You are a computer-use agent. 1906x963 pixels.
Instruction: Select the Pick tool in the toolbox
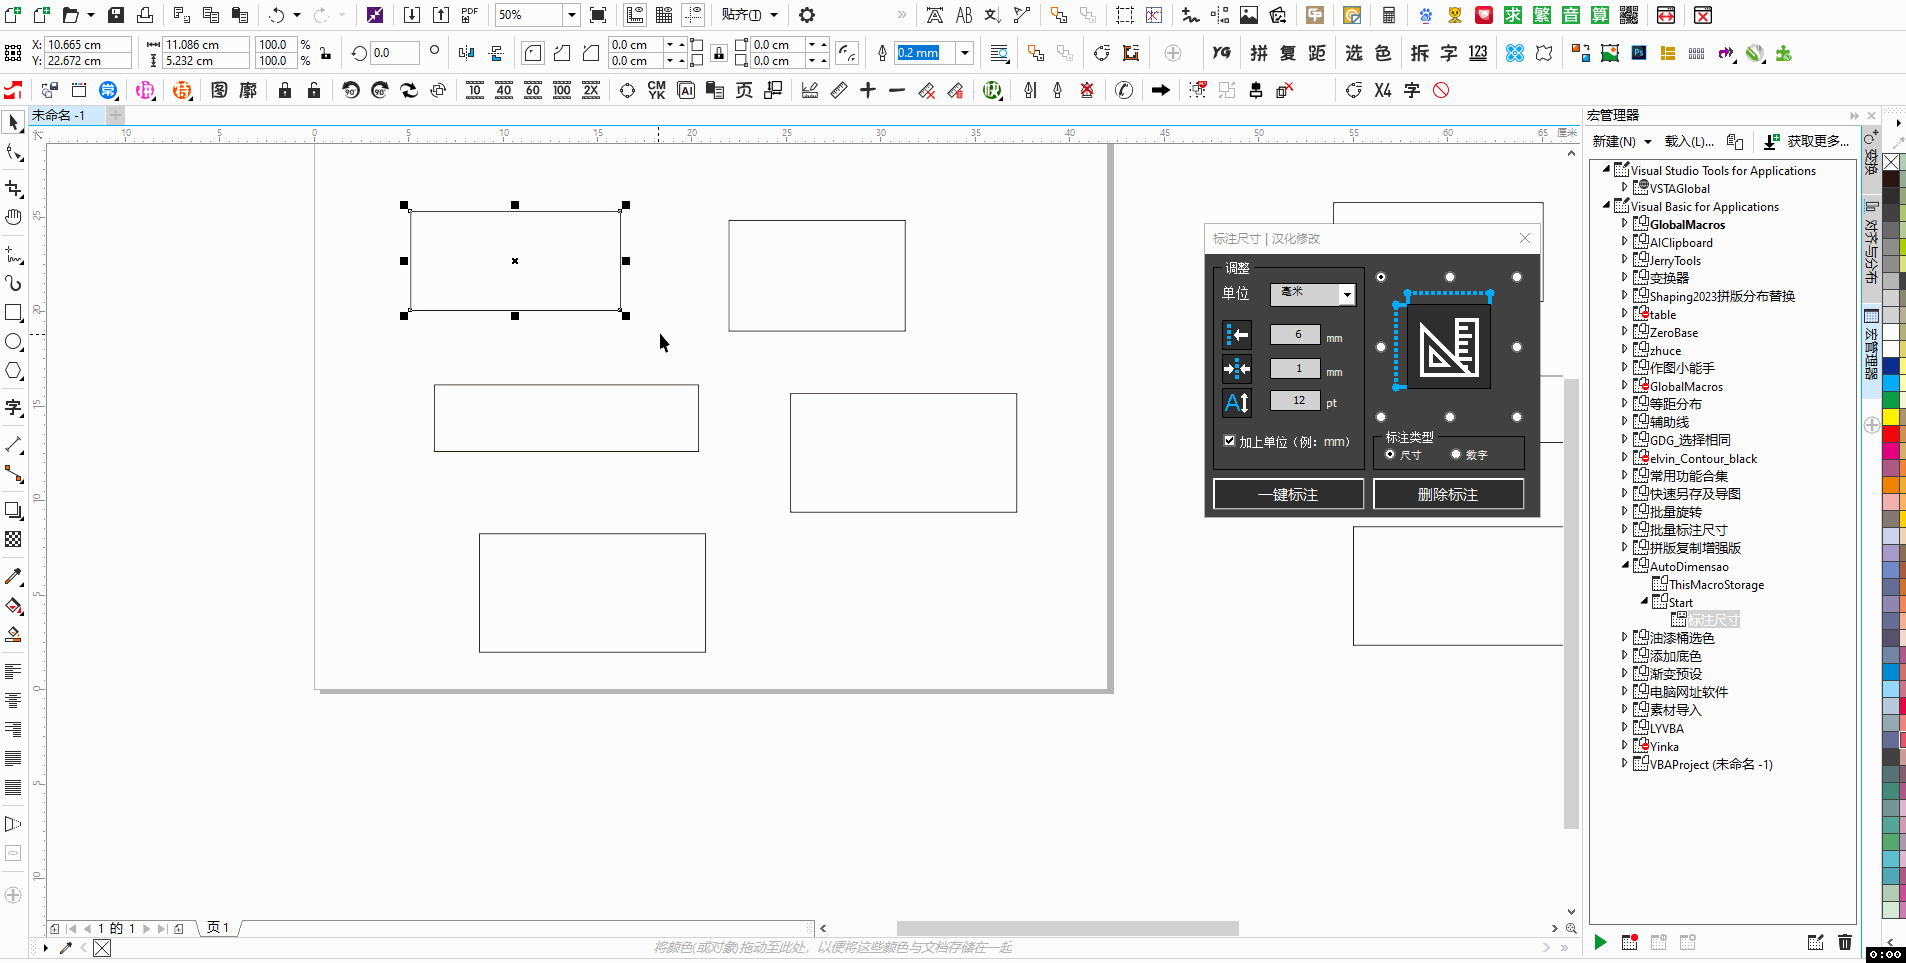tap(13, 122)
